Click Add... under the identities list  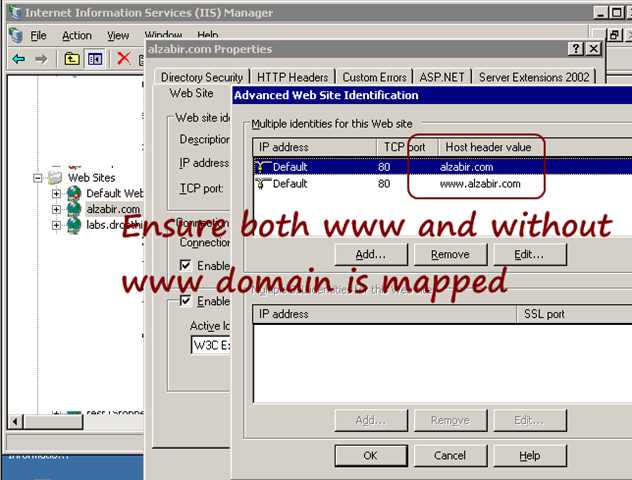[371, 254]
